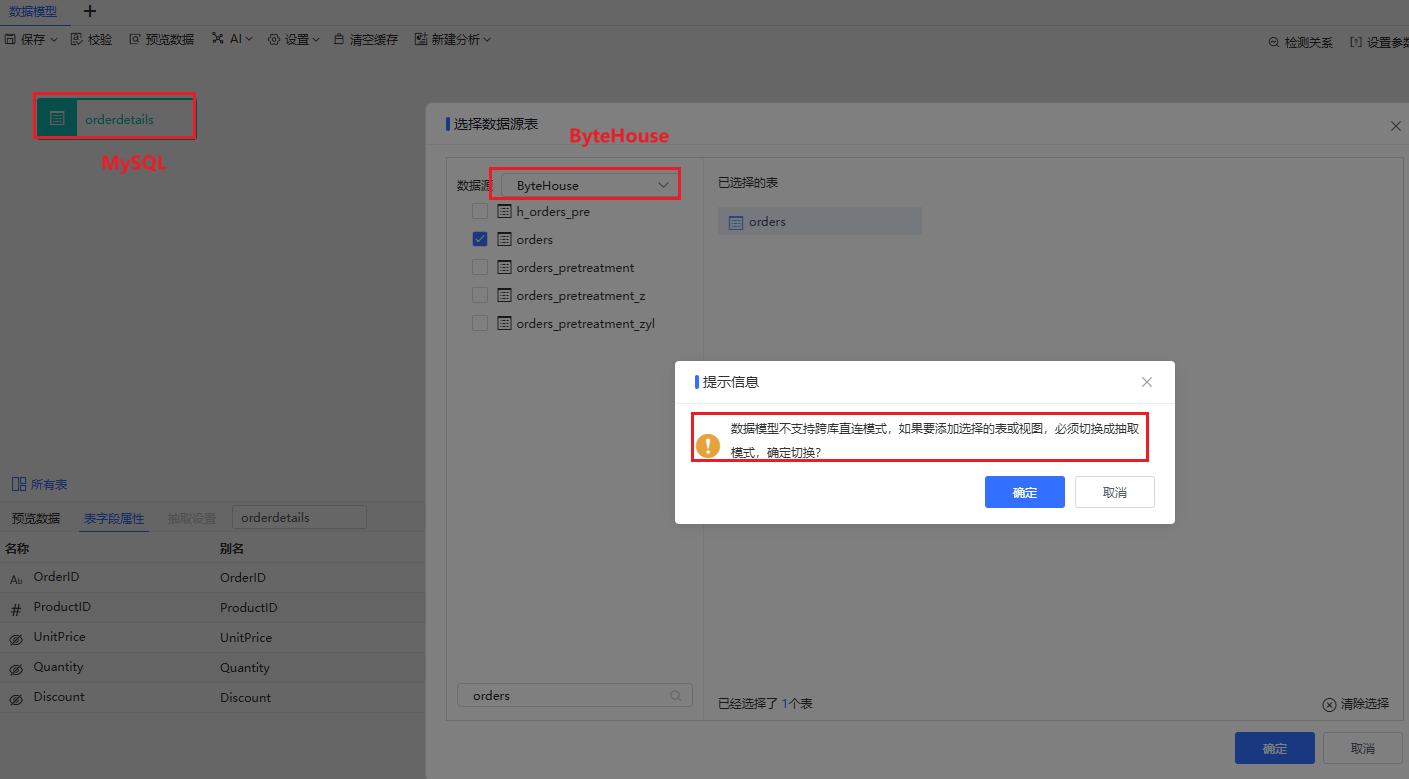This screenshot has height=779, width=1409.
Task: Confirm switching with 确定 in 提示信息
Action: pyautogui.click(x=1024, y=492)
